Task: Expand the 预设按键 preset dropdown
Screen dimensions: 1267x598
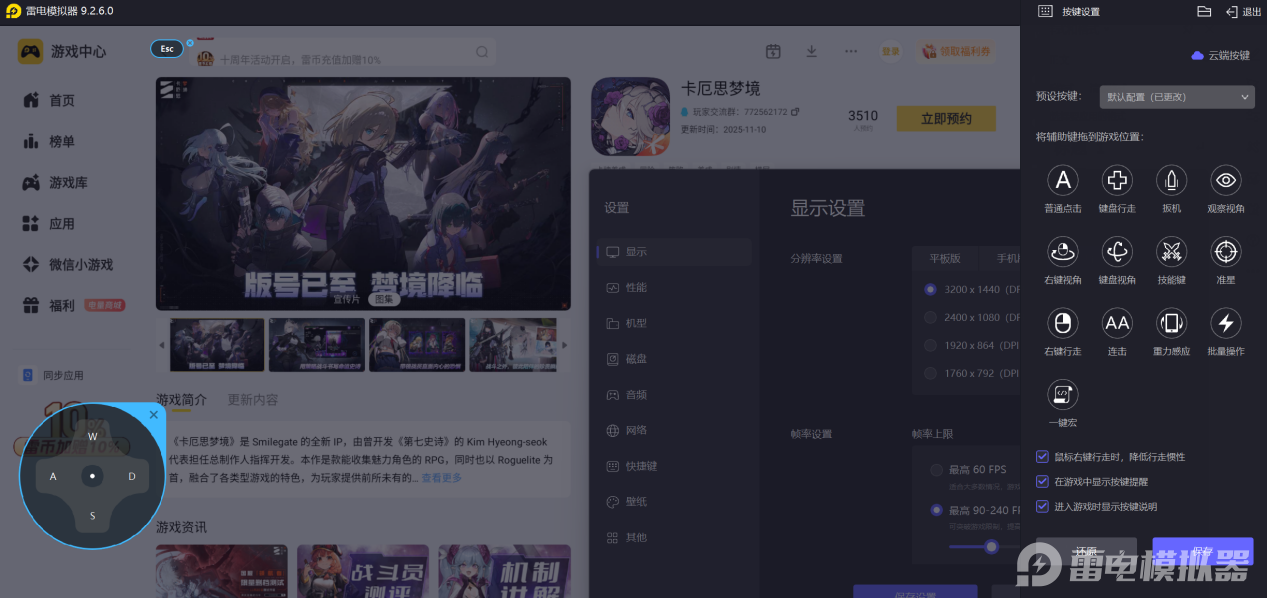Action: click(1176, 97)
